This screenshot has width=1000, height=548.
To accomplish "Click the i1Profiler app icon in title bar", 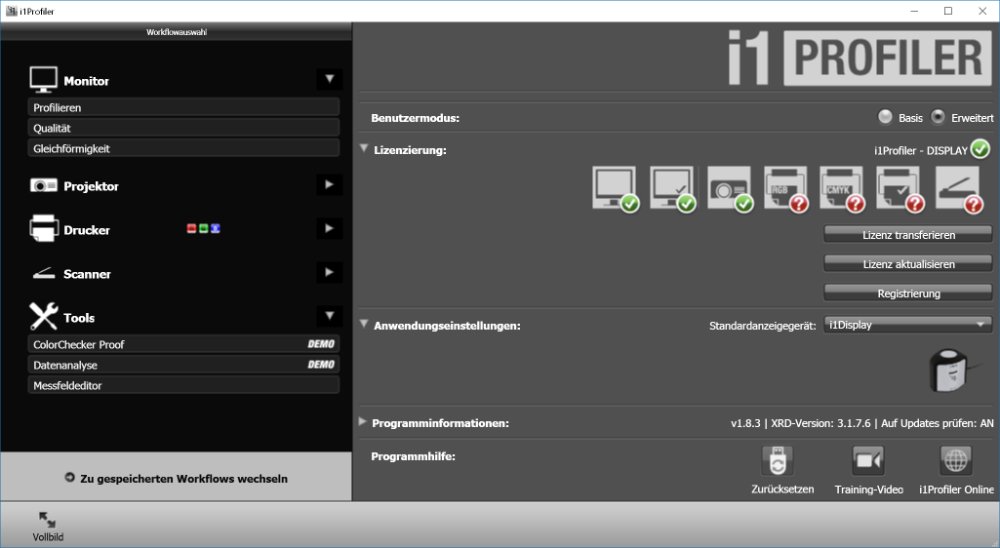I will (x=11, y=11).
